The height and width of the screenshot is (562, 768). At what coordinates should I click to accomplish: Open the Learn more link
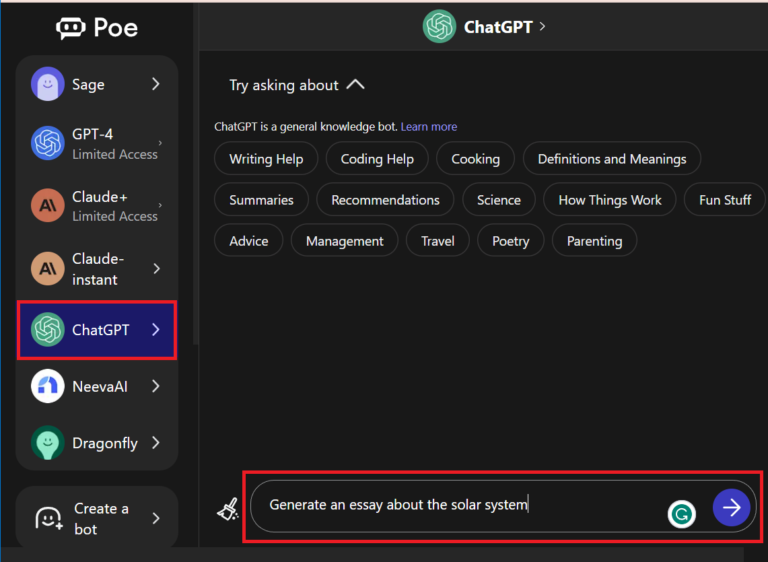(x=429, y=127)
